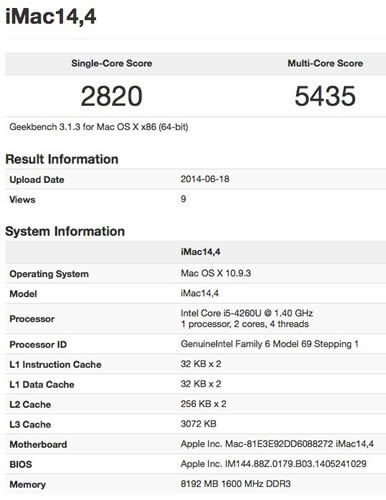Click the iMac14,4 system table header

(200, 252)
